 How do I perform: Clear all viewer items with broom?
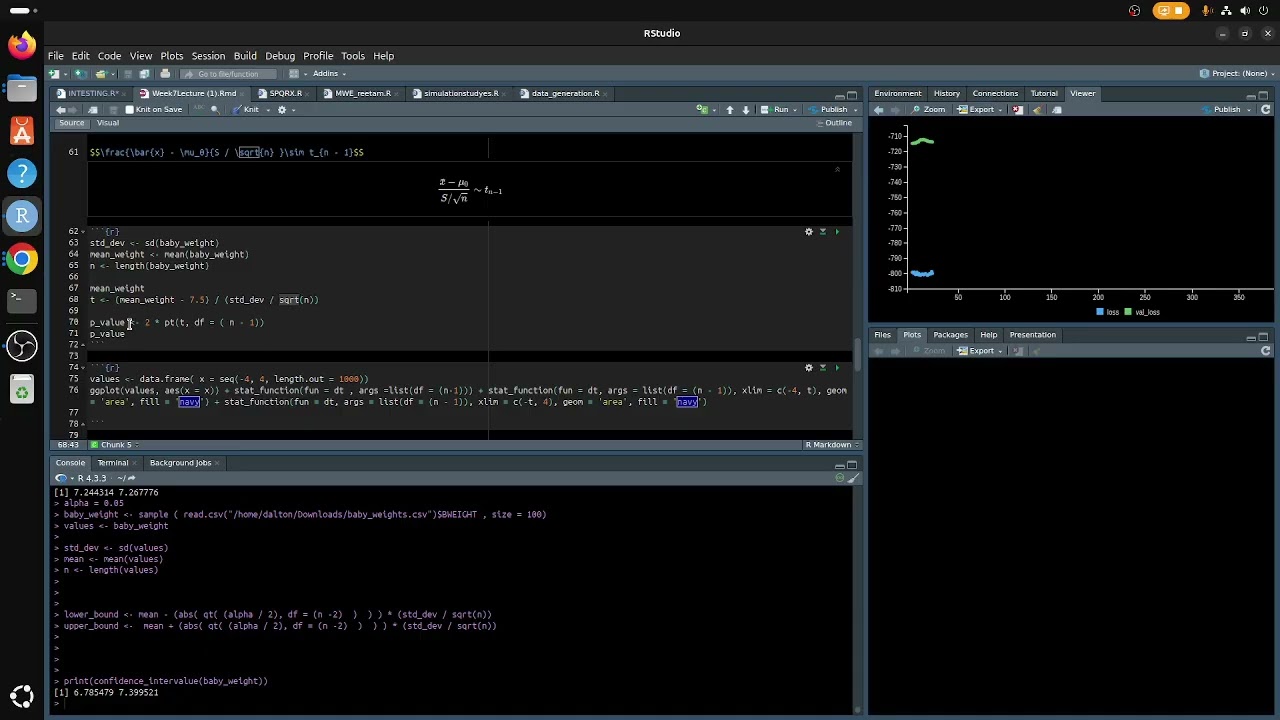[1037, 110]
